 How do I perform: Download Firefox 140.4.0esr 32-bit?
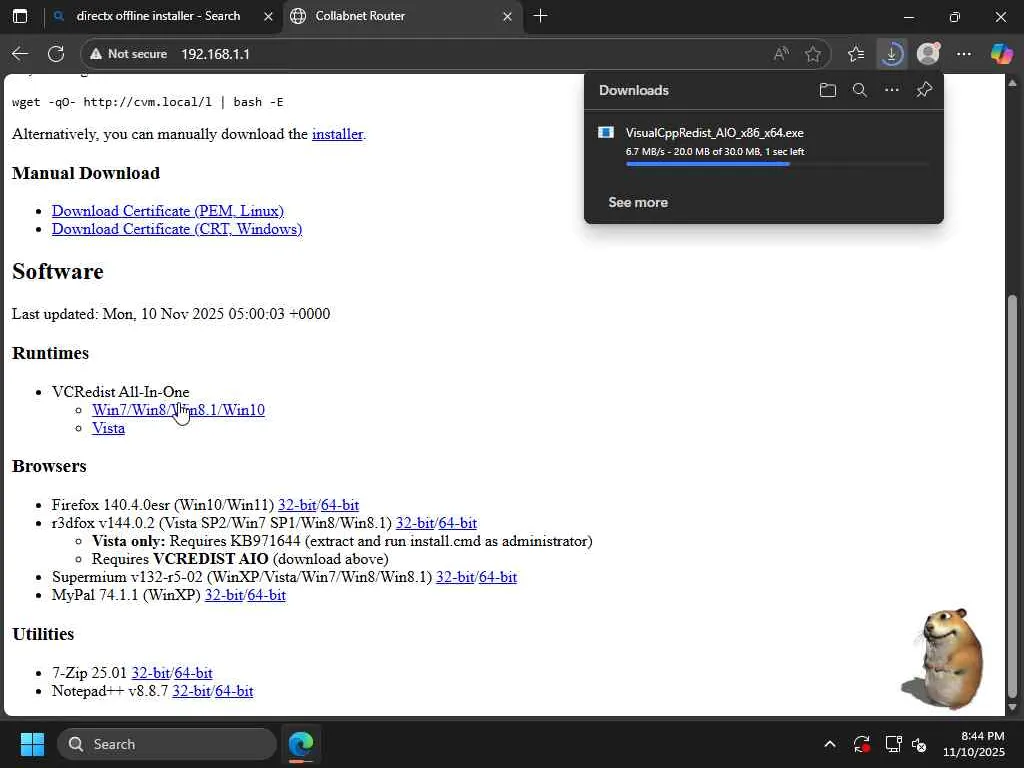point(297,505)
